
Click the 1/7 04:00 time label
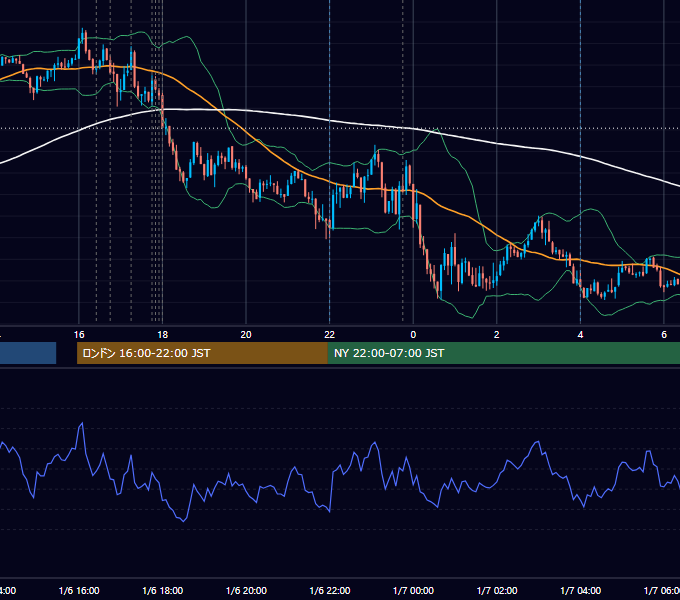click(x=581, y=590)
